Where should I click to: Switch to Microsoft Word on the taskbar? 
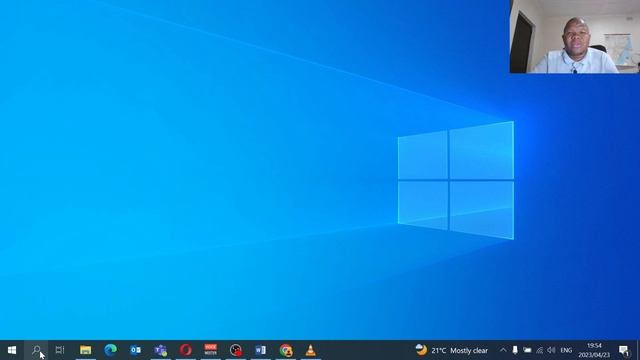pyautogui.click(x=260, y=350)
